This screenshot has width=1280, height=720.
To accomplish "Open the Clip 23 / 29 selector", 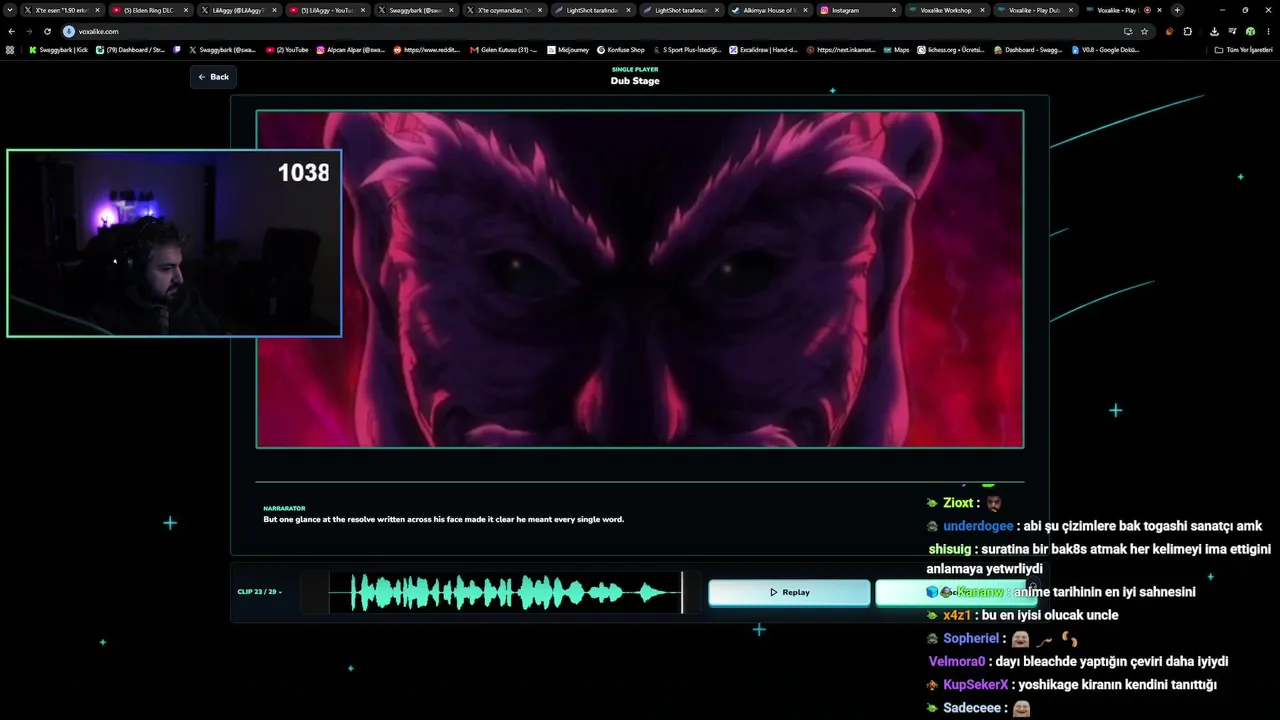I will 260,592.
